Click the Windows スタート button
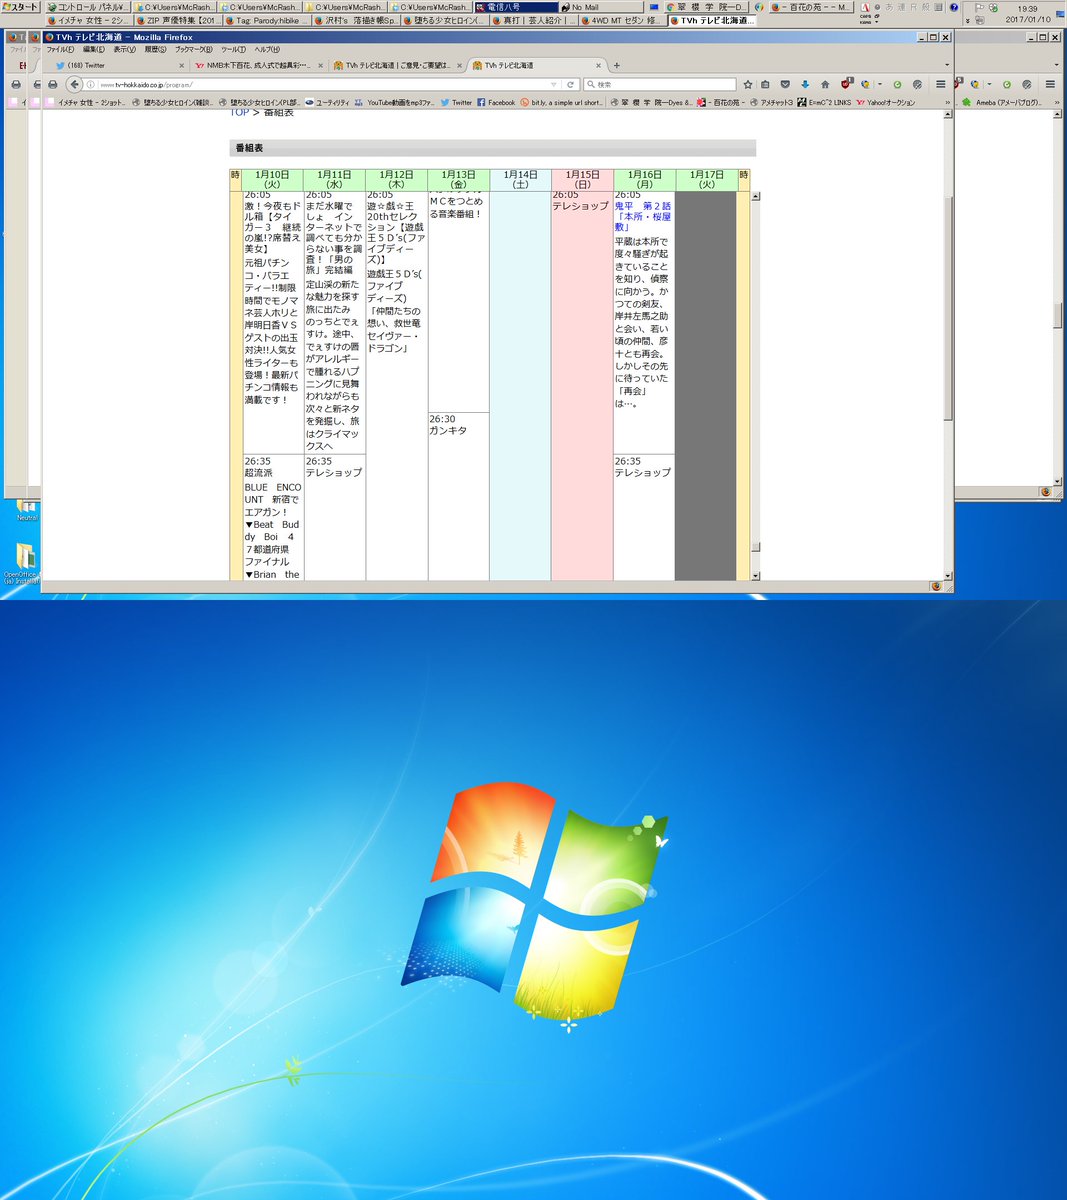 pos(20,7)
